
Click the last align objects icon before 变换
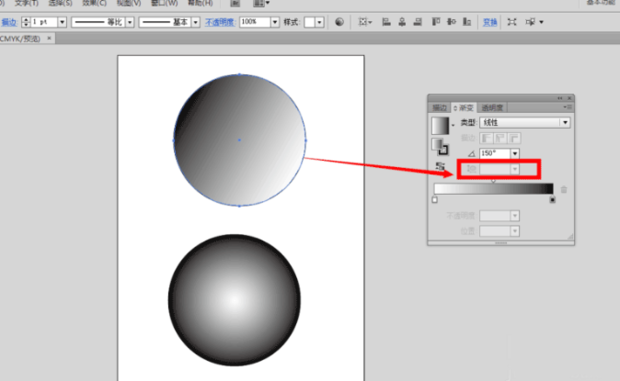click(x=467, y=22)
